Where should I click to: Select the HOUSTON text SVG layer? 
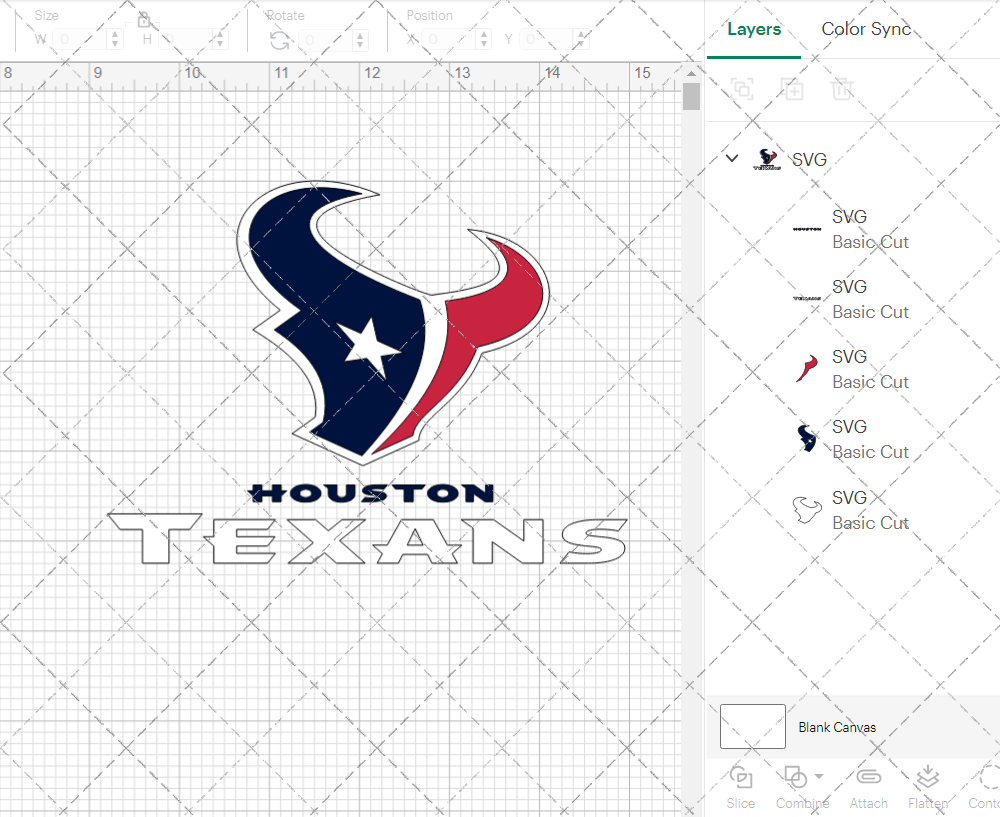[x=852, y=229]
